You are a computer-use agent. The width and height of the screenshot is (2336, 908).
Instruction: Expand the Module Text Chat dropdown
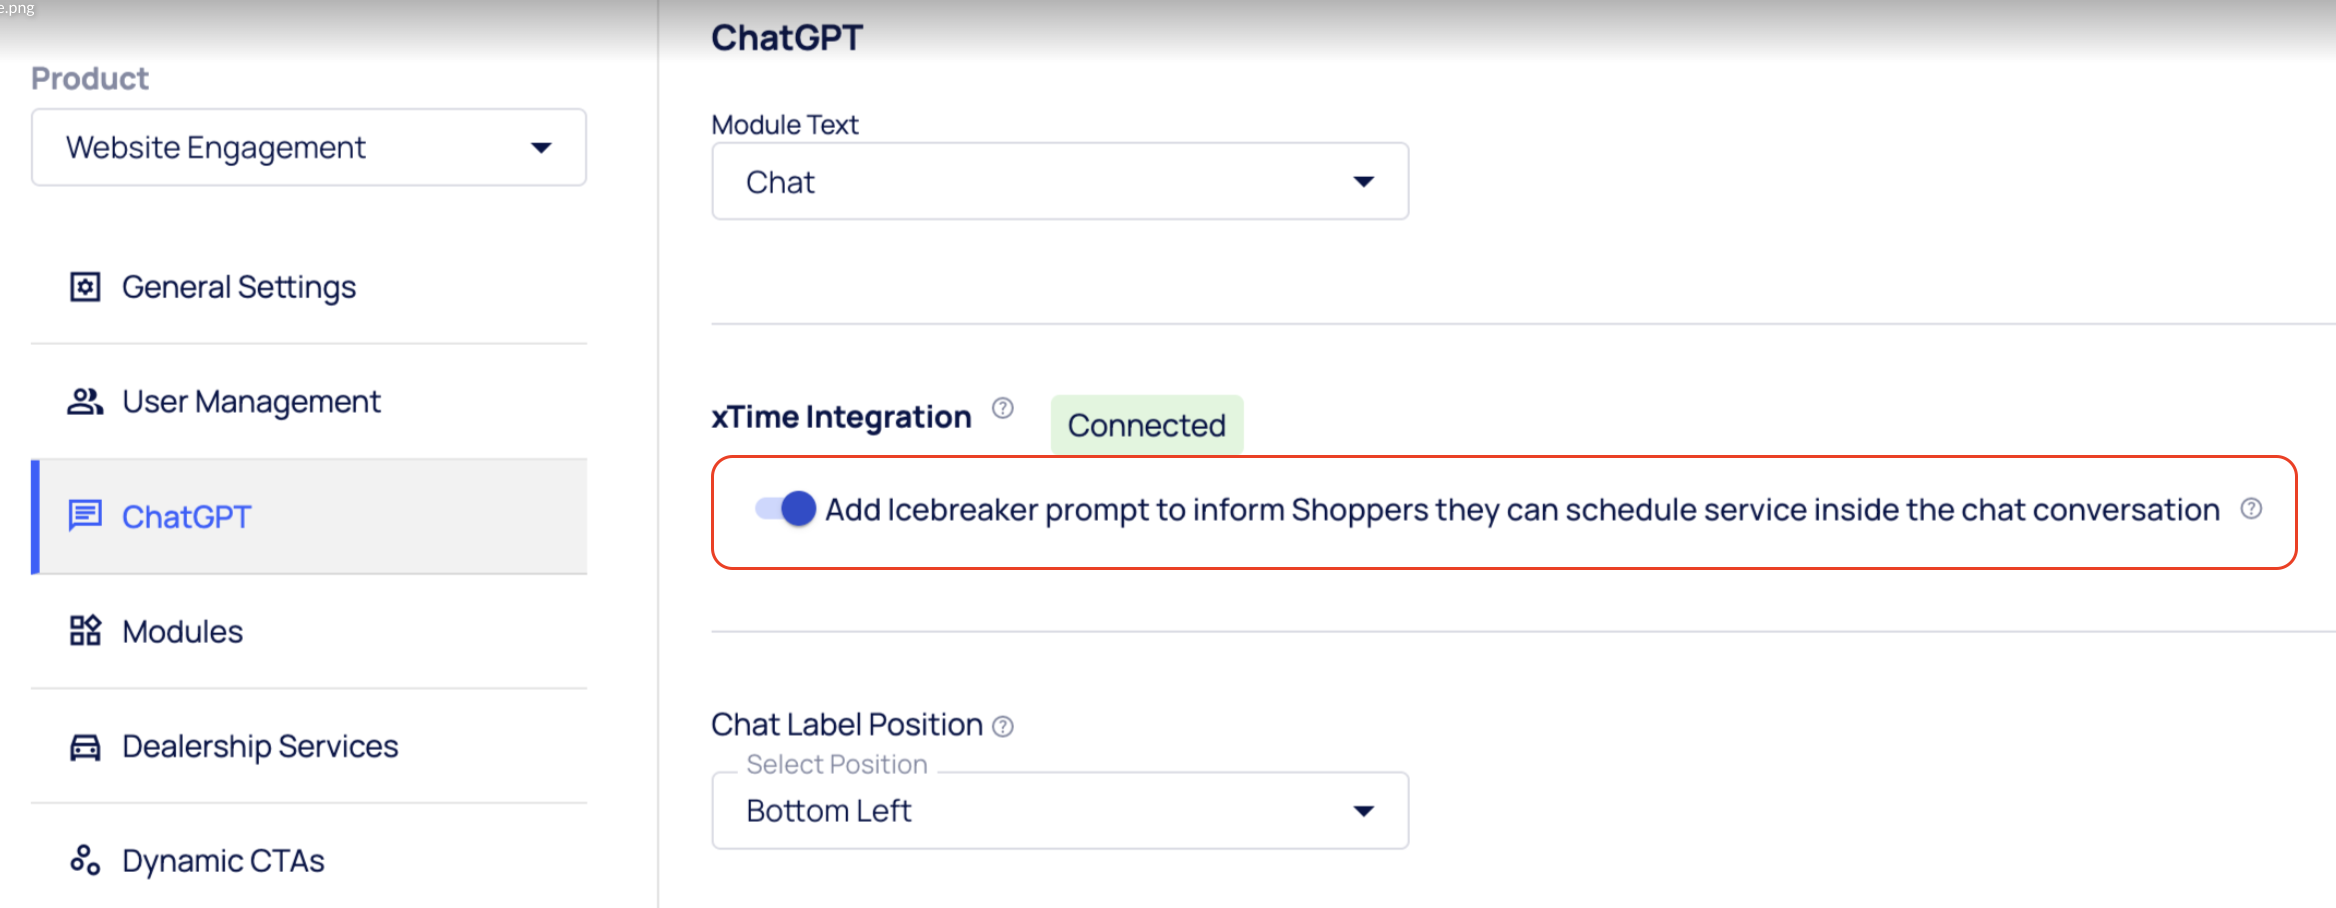click(1059, 182)
